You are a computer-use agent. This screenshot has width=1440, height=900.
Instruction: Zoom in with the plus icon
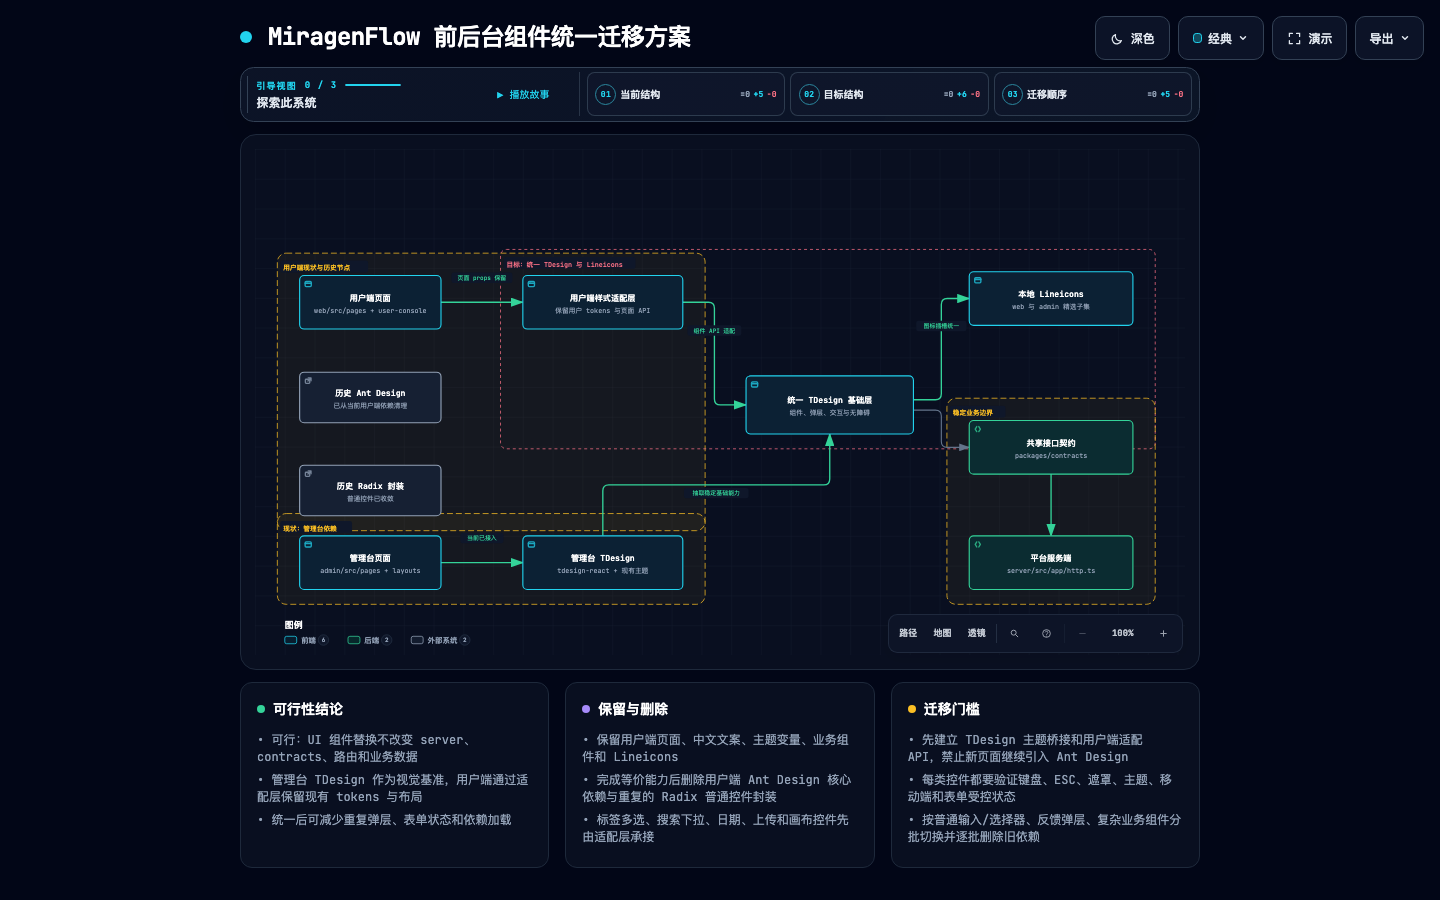click(1163, 633)
